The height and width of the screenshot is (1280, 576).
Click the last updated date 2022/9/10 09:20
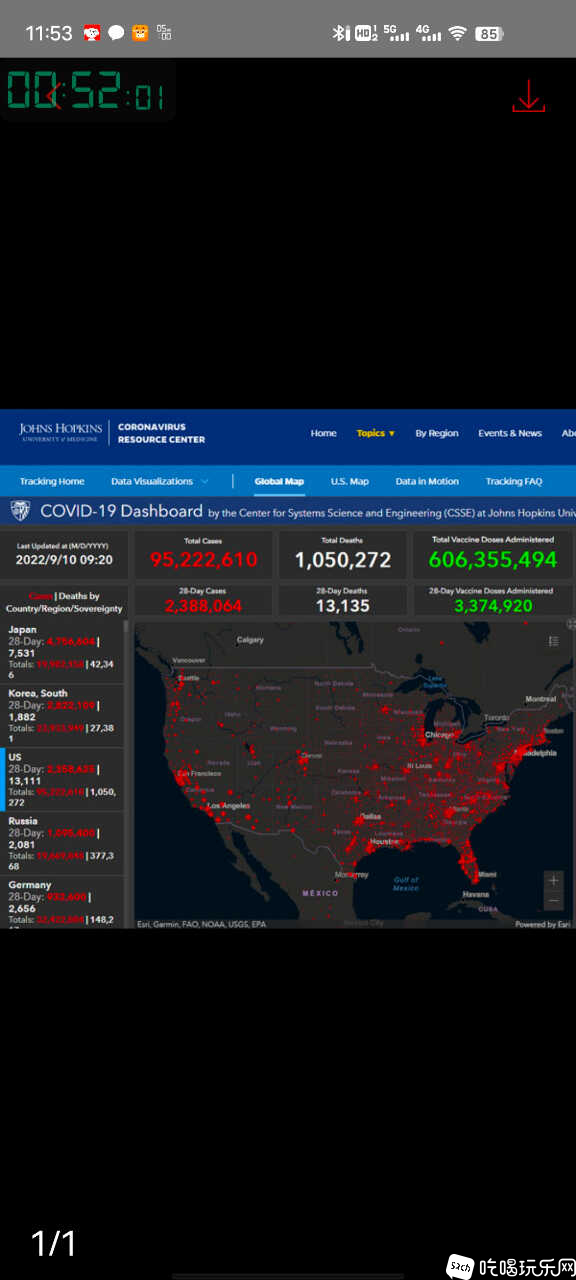(64, 560)
